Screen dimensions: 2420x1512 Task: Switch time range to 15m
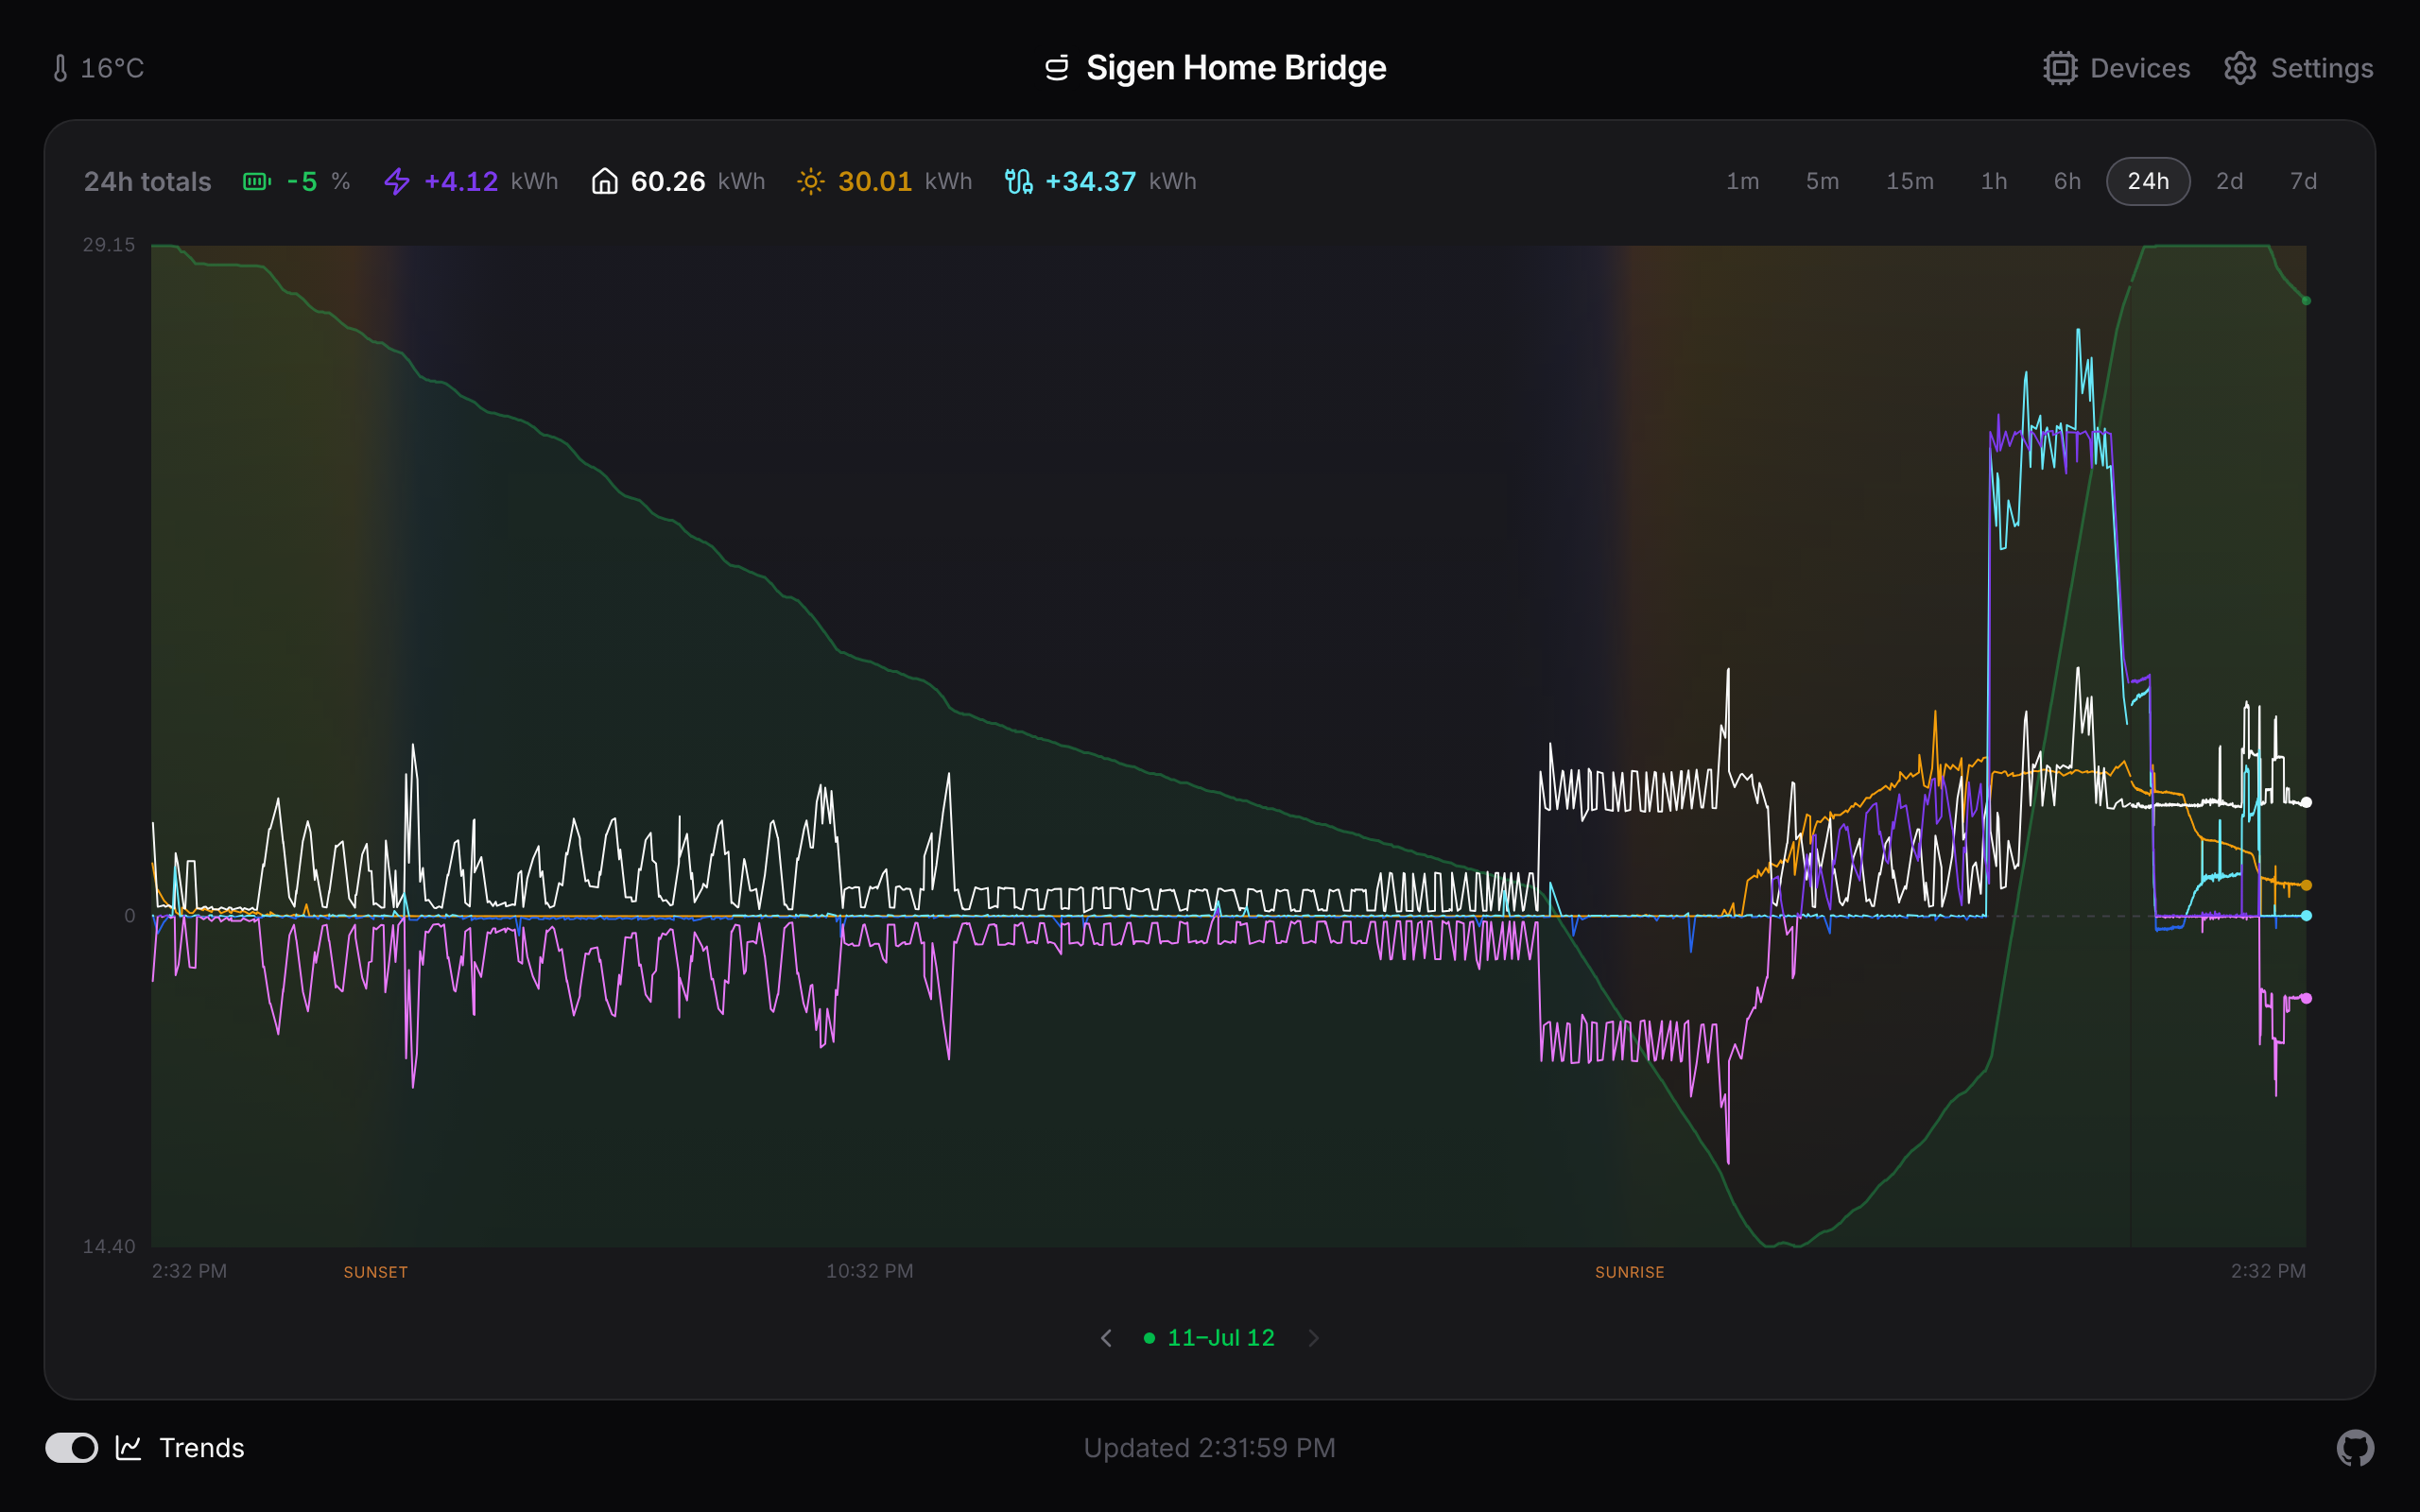[x=1910, y=181]
